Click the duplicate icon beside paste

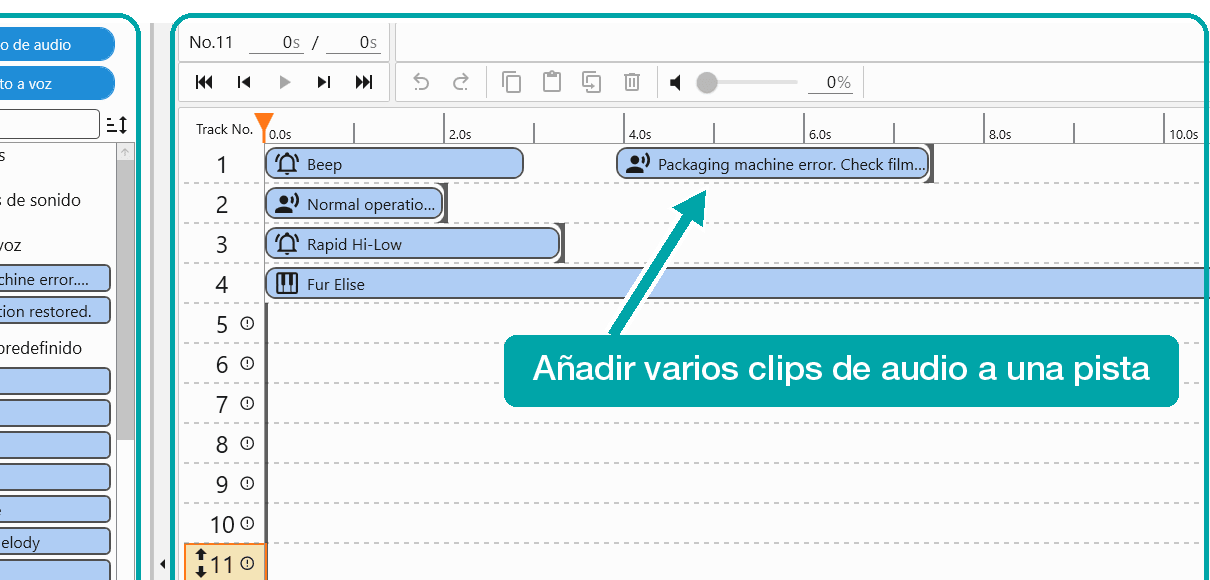click(591, 82)
